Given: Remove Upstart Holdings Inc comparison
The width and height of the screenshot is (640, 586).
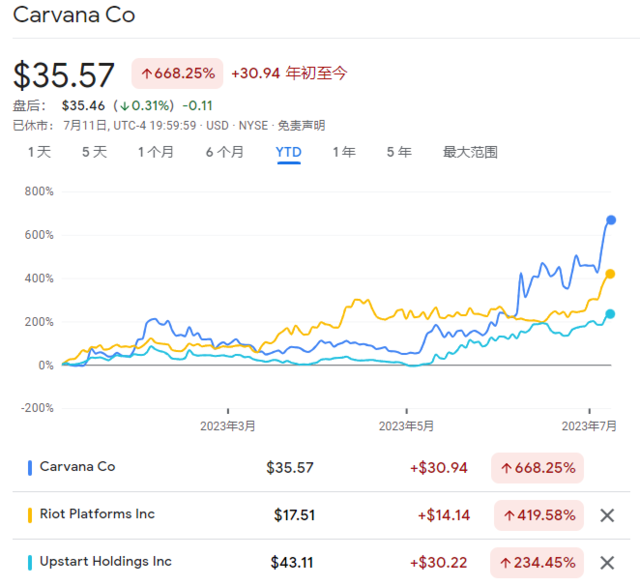Looking at the screenshot, I should 607,563.
